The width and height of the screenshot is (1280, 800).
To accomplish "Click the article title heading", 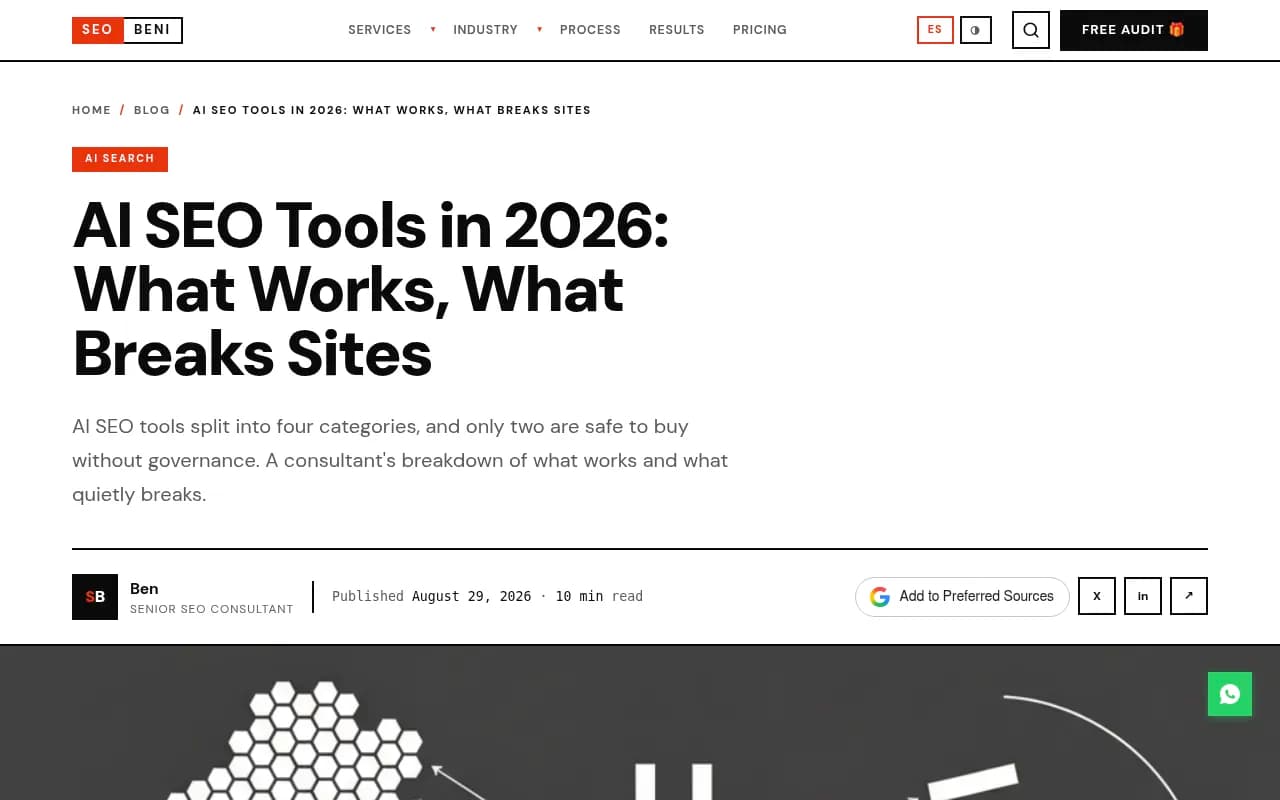I will [x=371, y=289].
